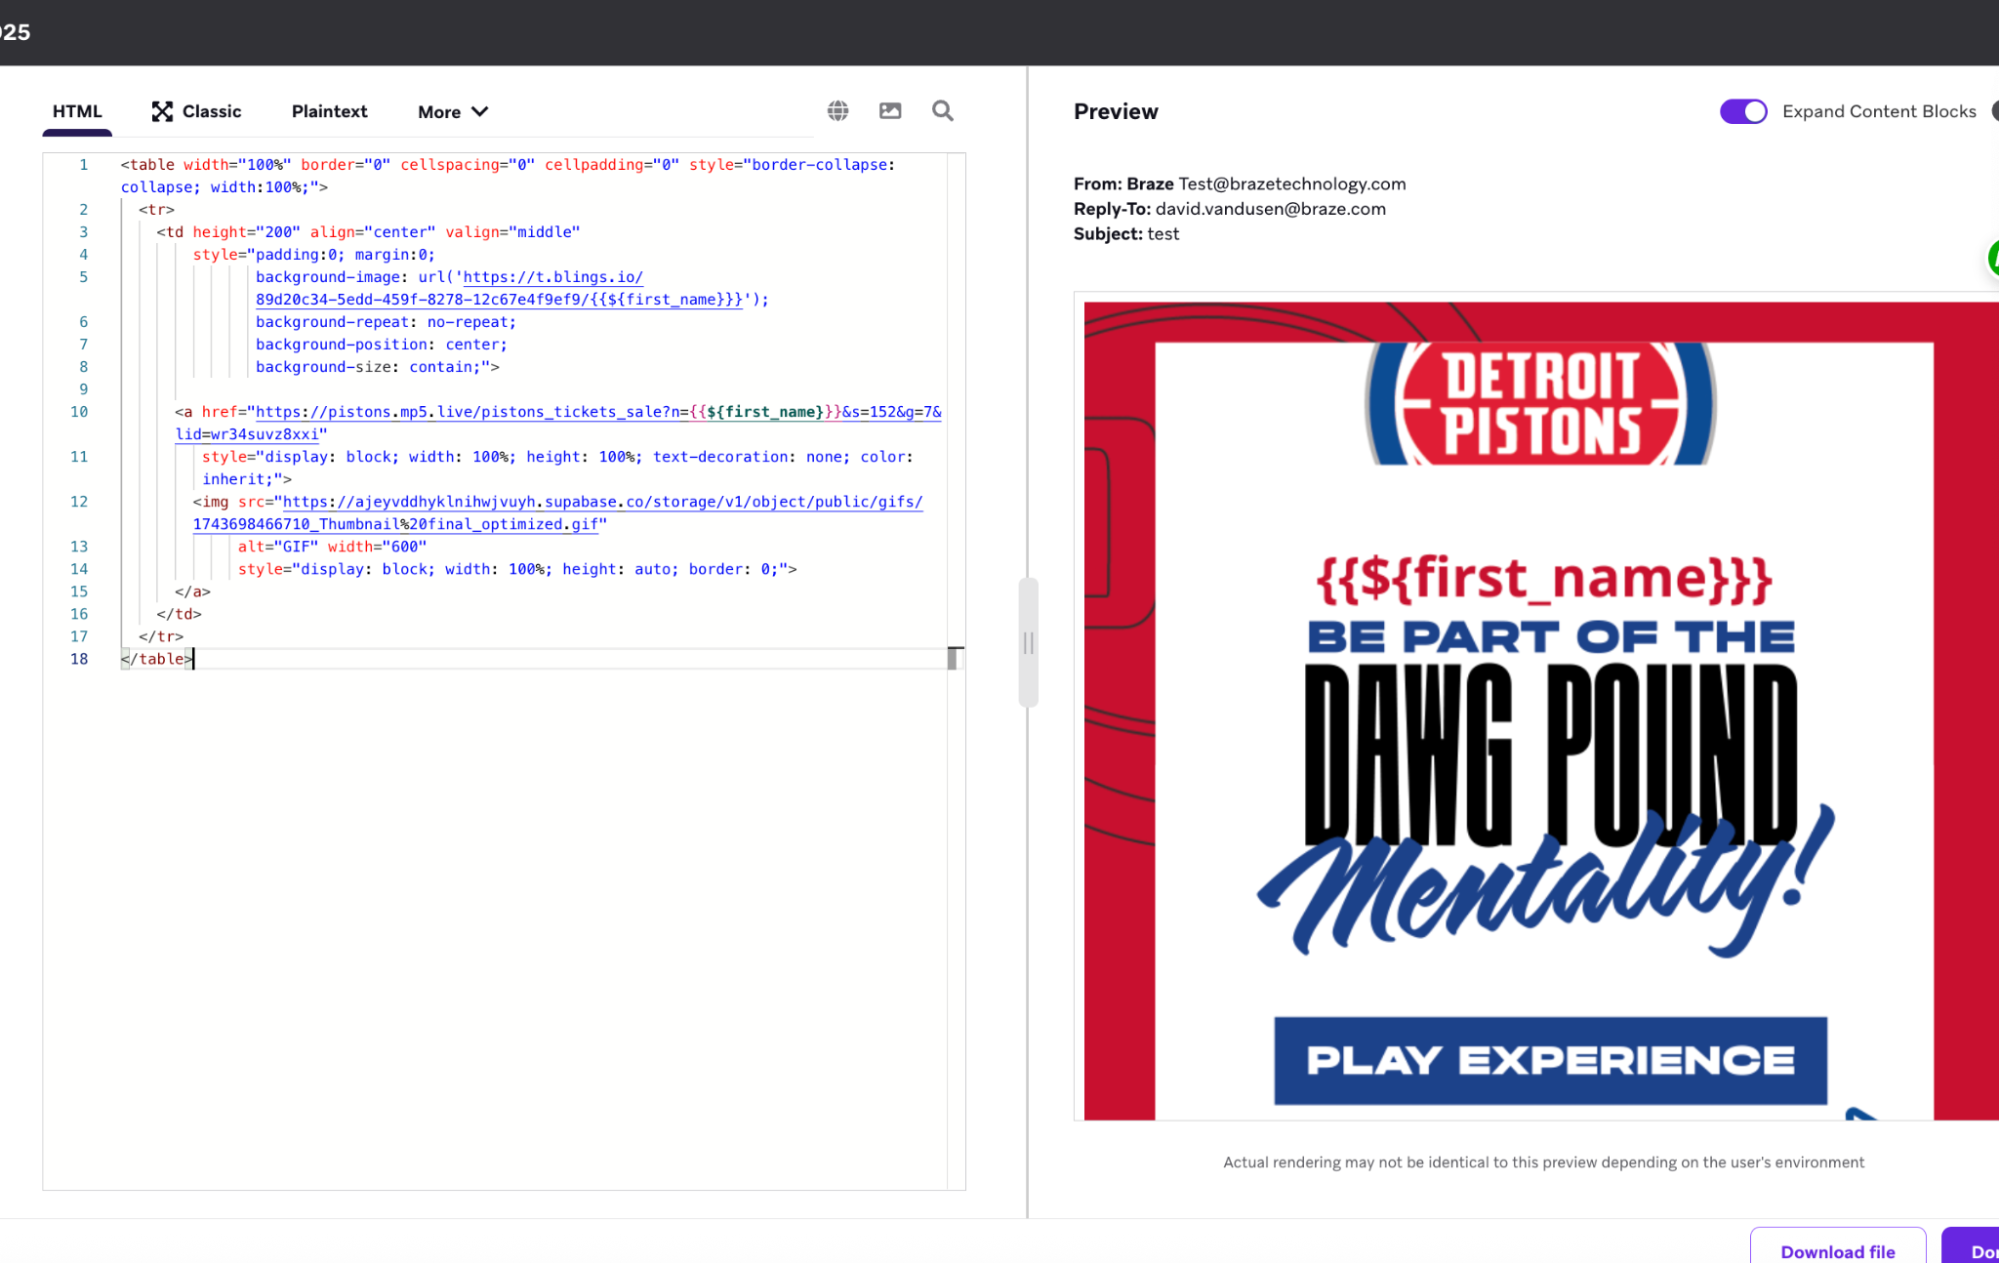The height and width of the screenshot is (1264, 1999).
Task: Click the chevron next to More
Action: coord(480,111)
